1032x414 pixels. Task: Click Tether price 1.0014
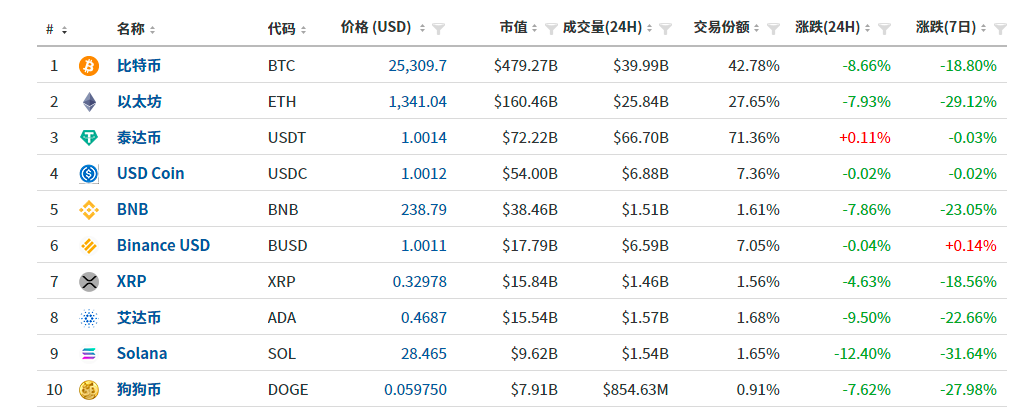click(424, 138)
